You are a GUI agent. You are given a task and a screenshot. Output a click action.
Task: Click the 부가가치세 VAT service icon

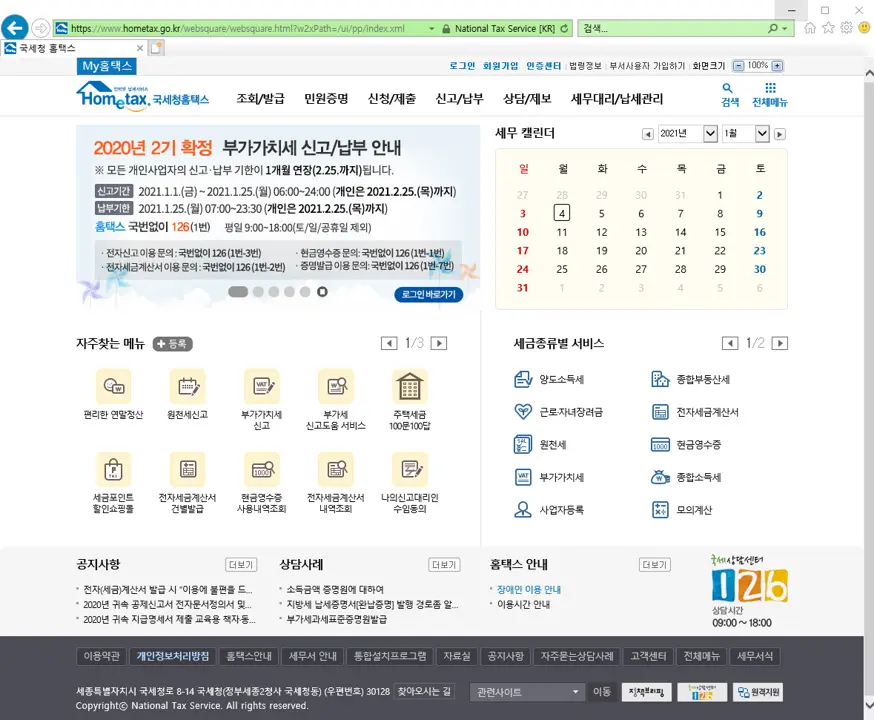click(x=523, y=477)
